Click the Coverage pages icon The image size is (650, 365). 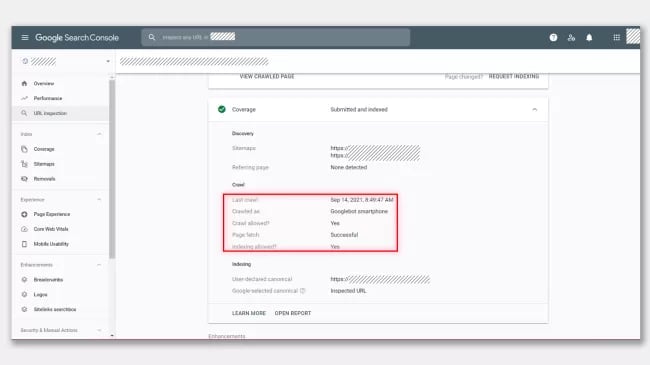coord(24,149)
